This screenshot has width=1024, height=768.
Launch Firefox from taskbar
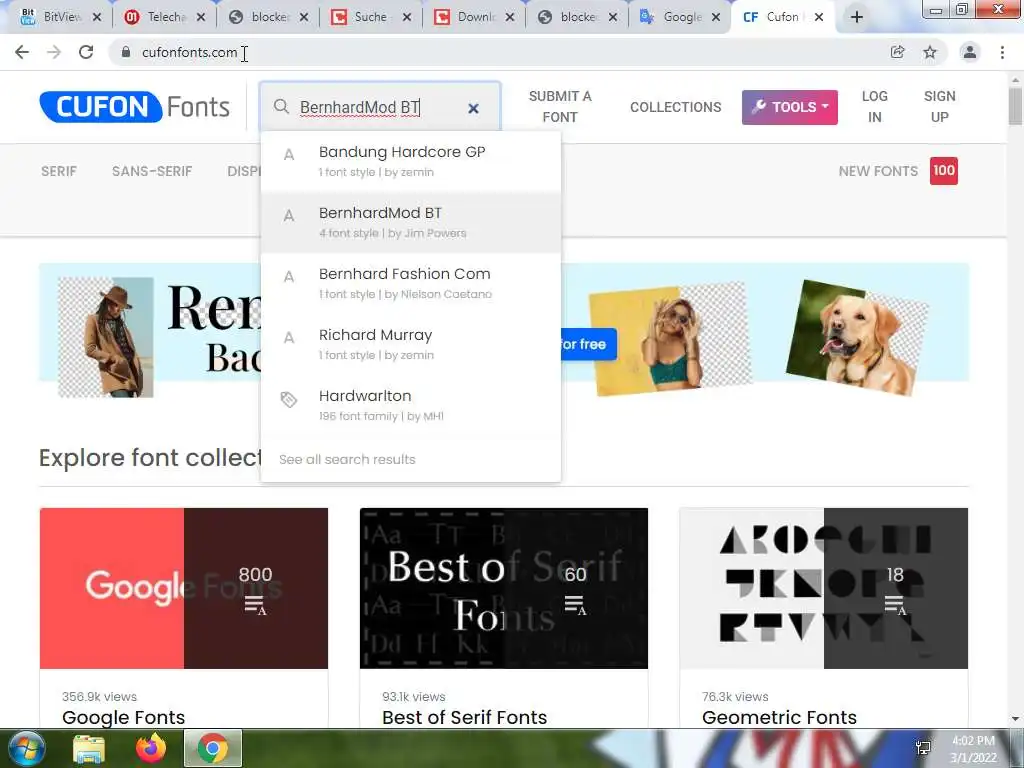[151, 748]
